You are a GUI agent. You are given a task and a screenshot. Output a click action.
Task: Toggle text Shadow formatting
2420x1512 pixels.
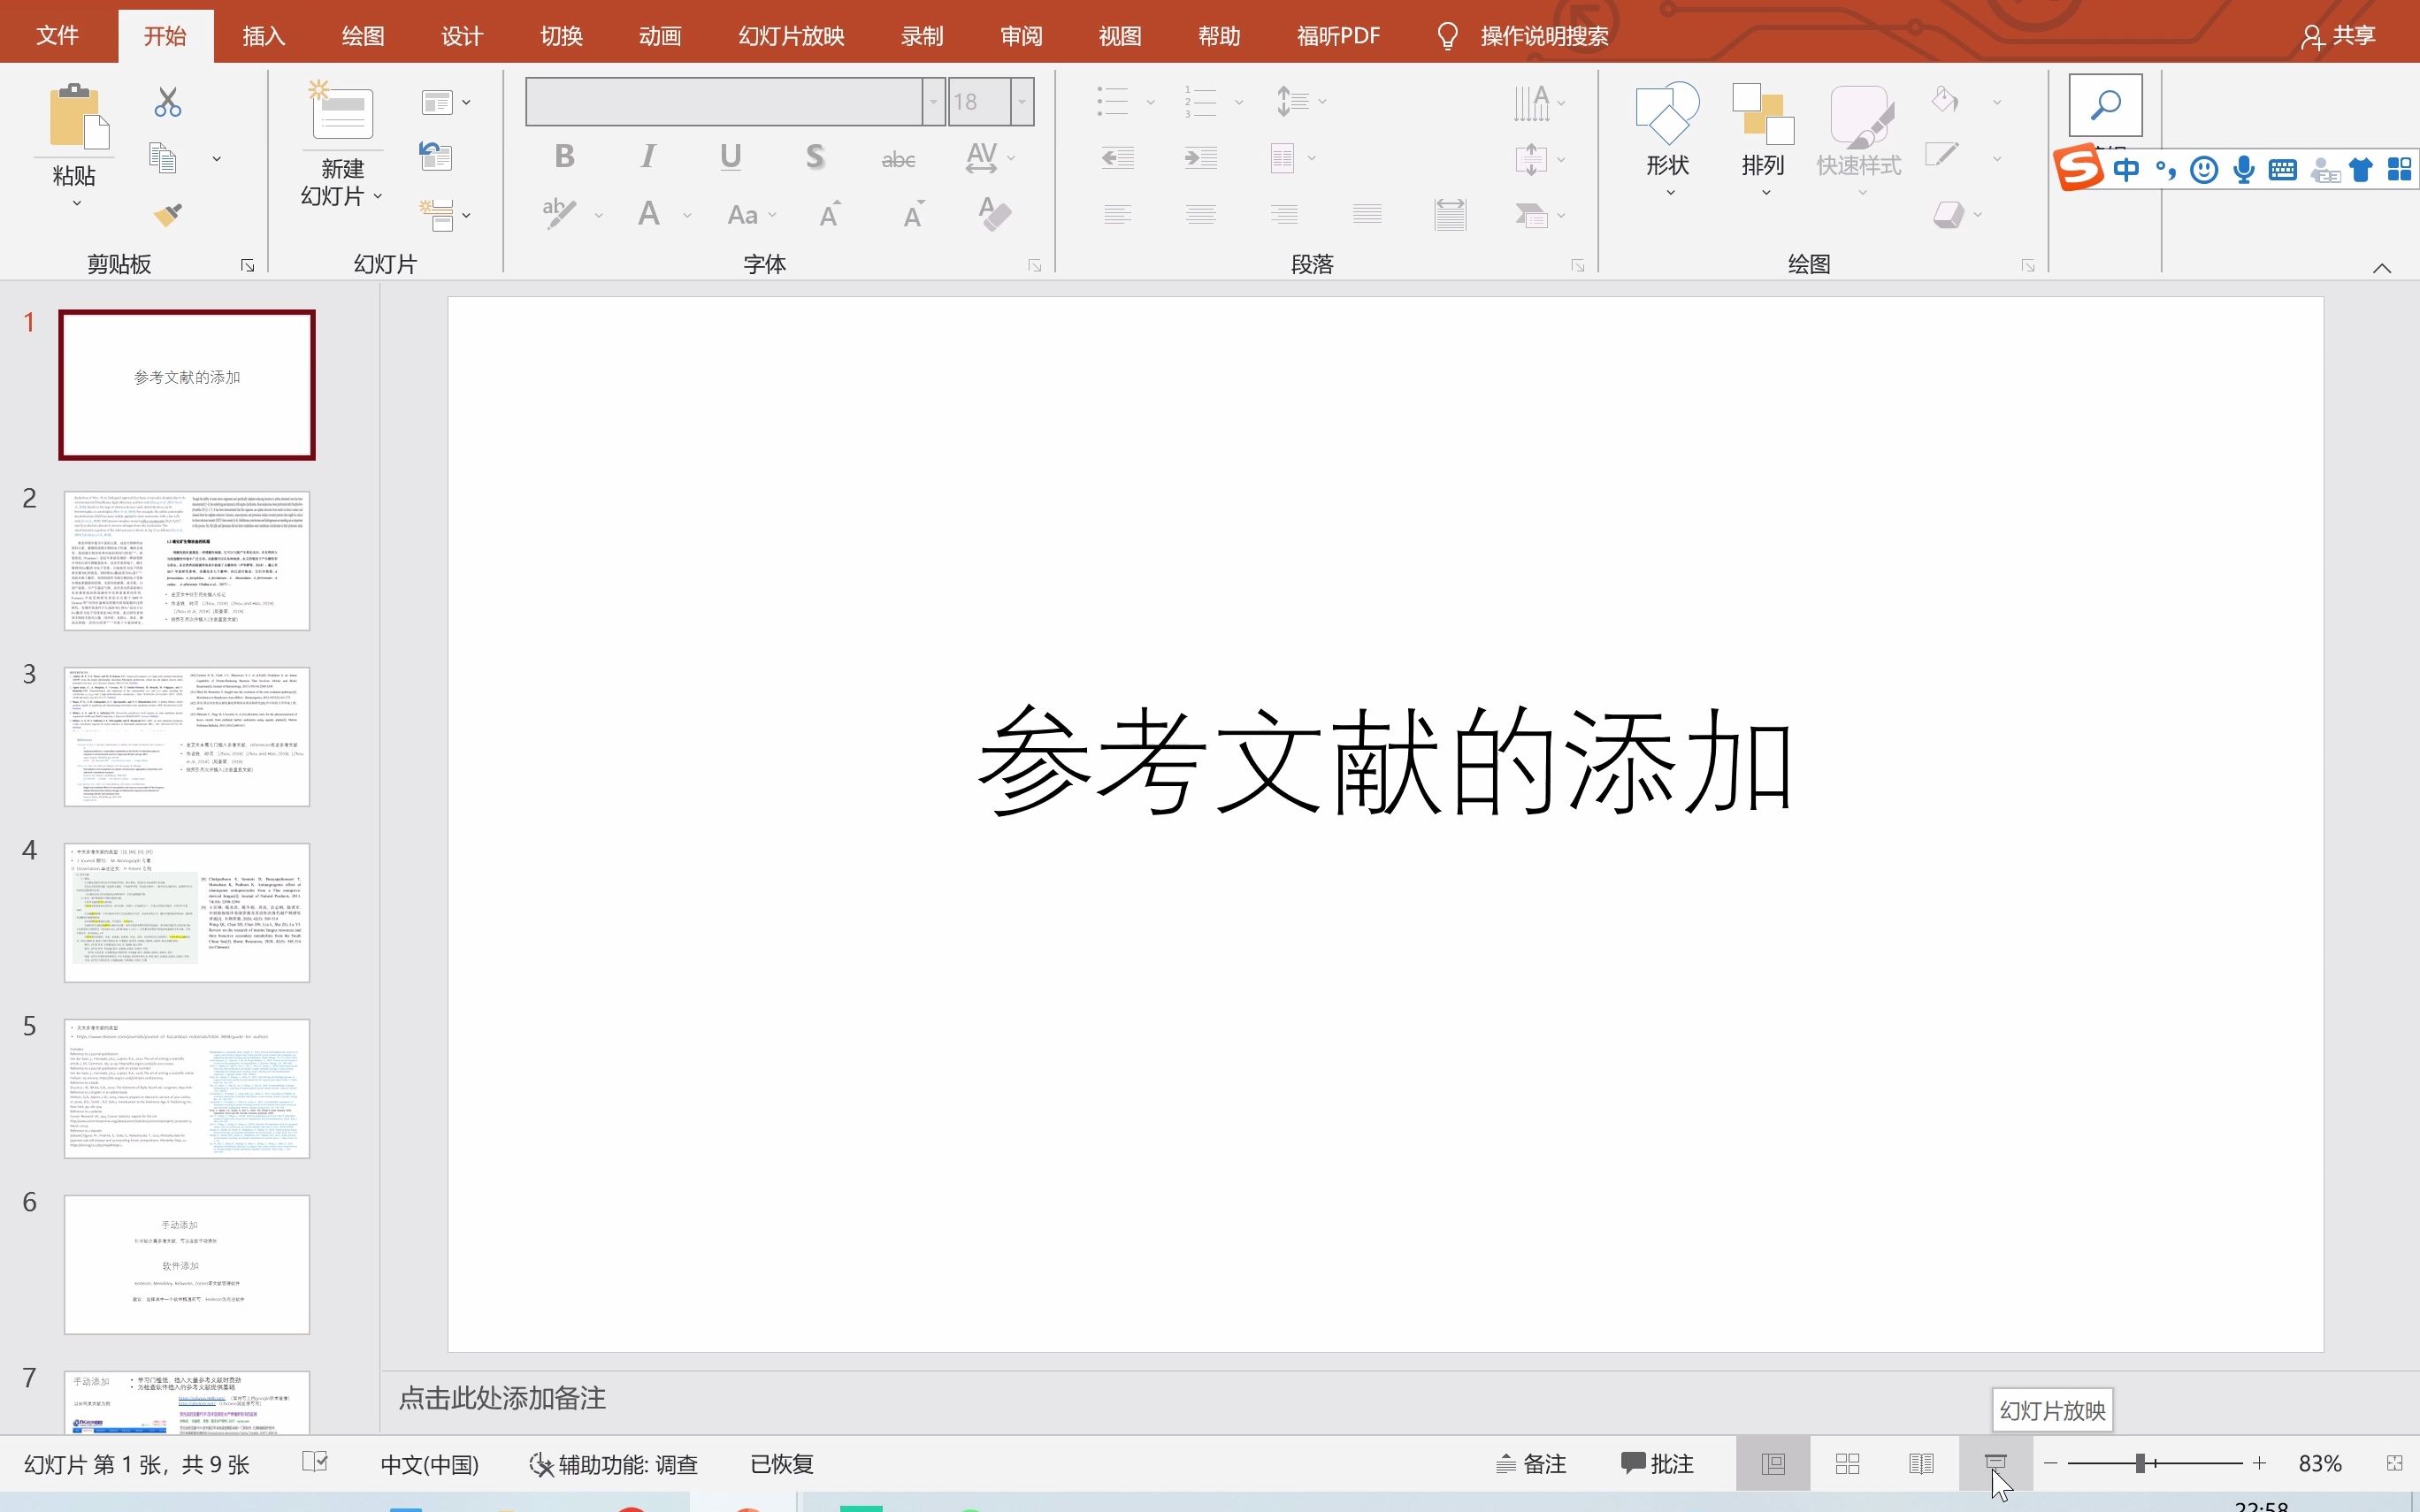tap(815, 157)
